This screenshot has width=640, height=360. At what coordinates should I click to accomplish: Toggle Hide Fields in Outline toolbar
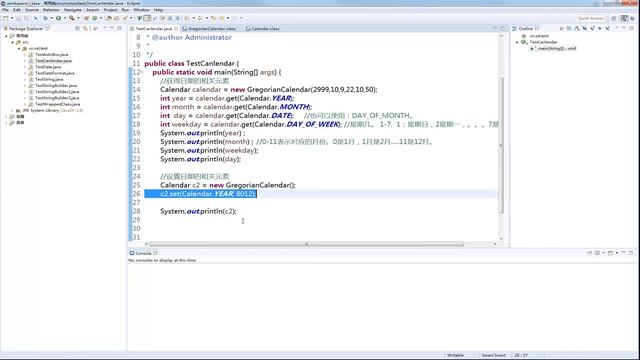coord(584,28)
